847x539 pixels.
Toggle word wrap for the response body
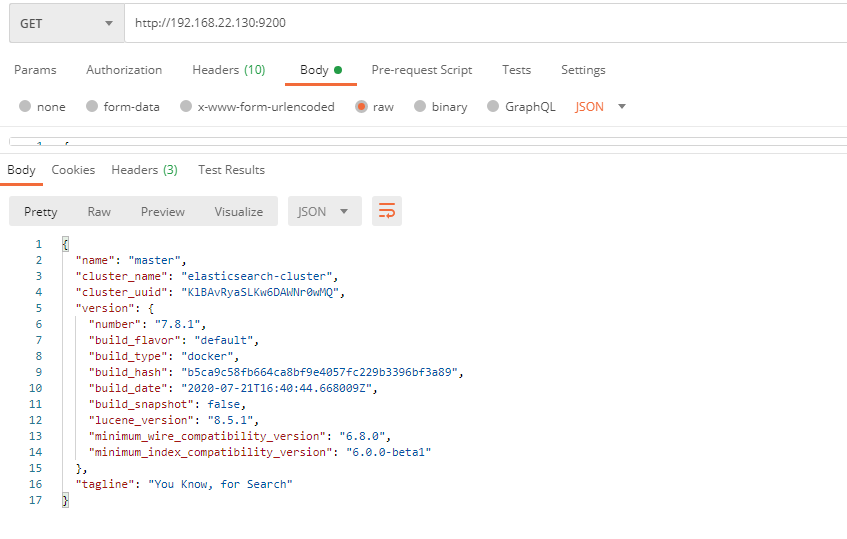point(387,211)
